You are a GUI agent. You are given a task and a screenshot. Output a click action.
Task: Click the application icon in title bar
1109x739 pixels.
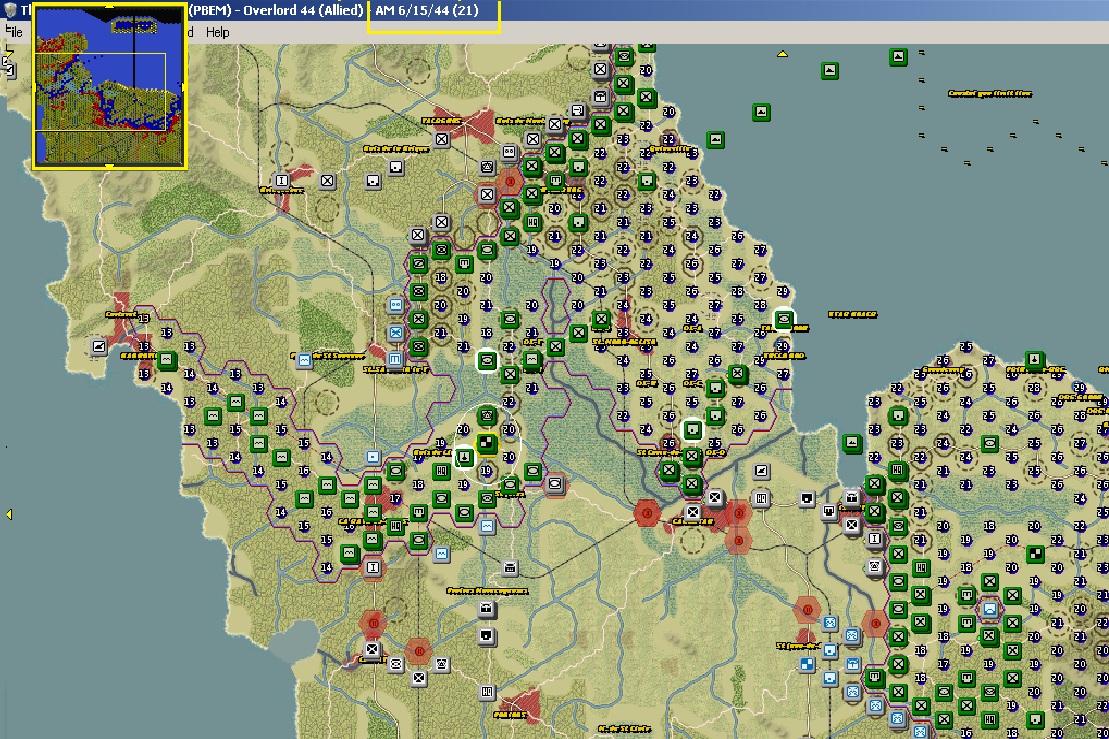click(x=10, y=10)
